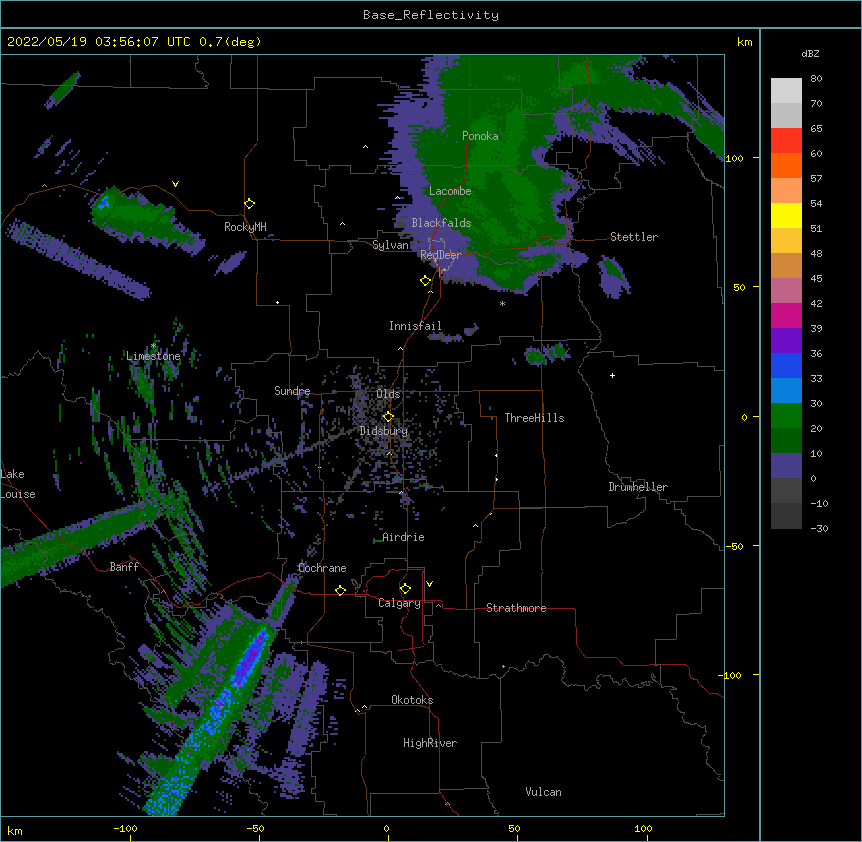Pick the bright green 20–30 dBZ legend swatch
The image size is (862, 842).
[786, 416]
